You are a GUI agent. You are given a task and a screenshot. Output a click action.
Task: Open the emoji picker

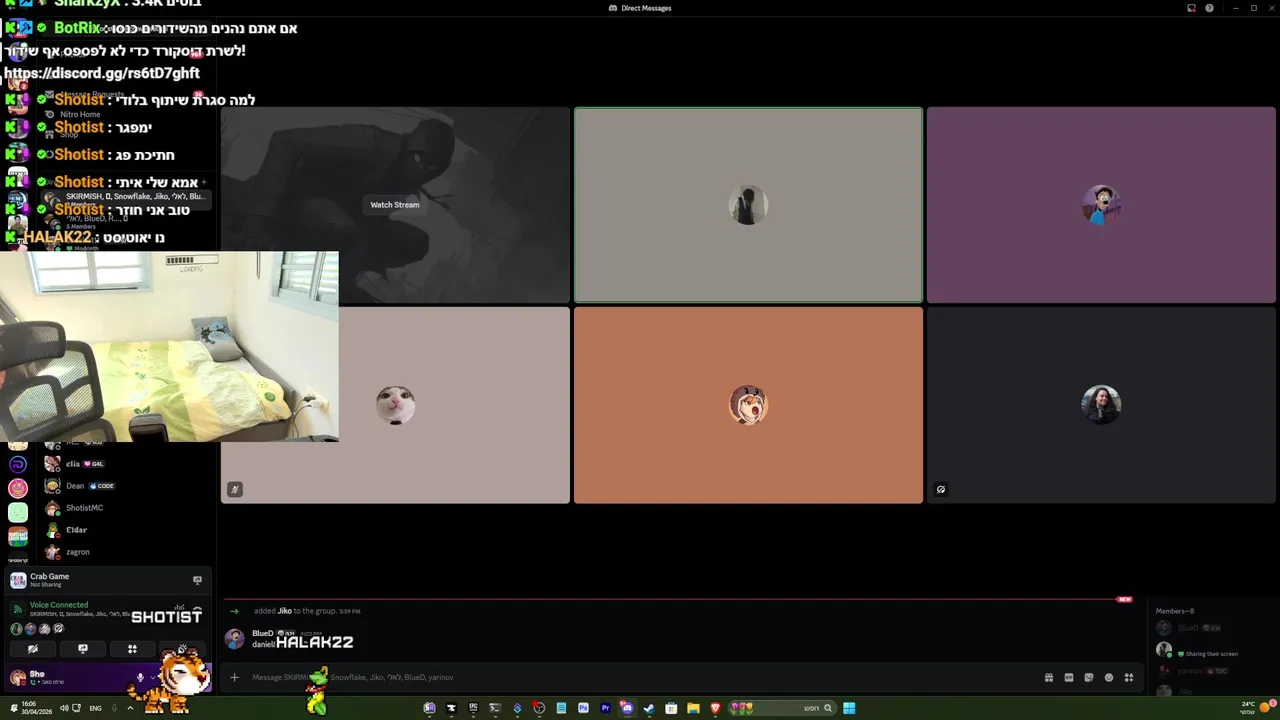point(1109,677)
